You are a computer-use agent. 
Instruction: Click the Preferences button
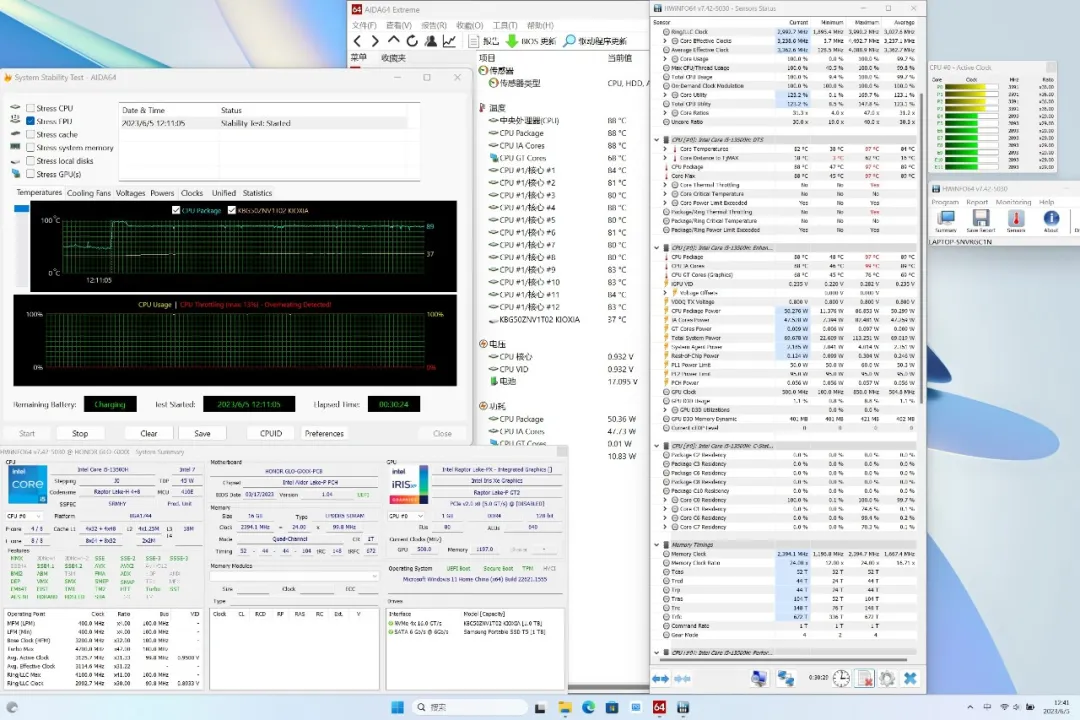tap(324, 433)
